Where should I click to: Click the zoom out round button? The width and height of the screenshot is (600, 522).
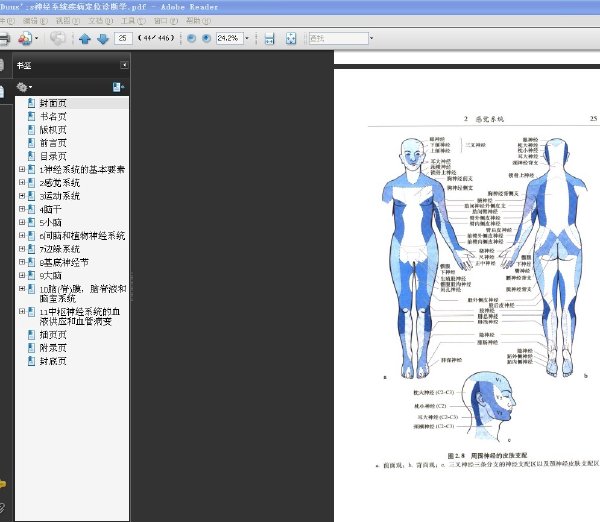click(191, 38)
